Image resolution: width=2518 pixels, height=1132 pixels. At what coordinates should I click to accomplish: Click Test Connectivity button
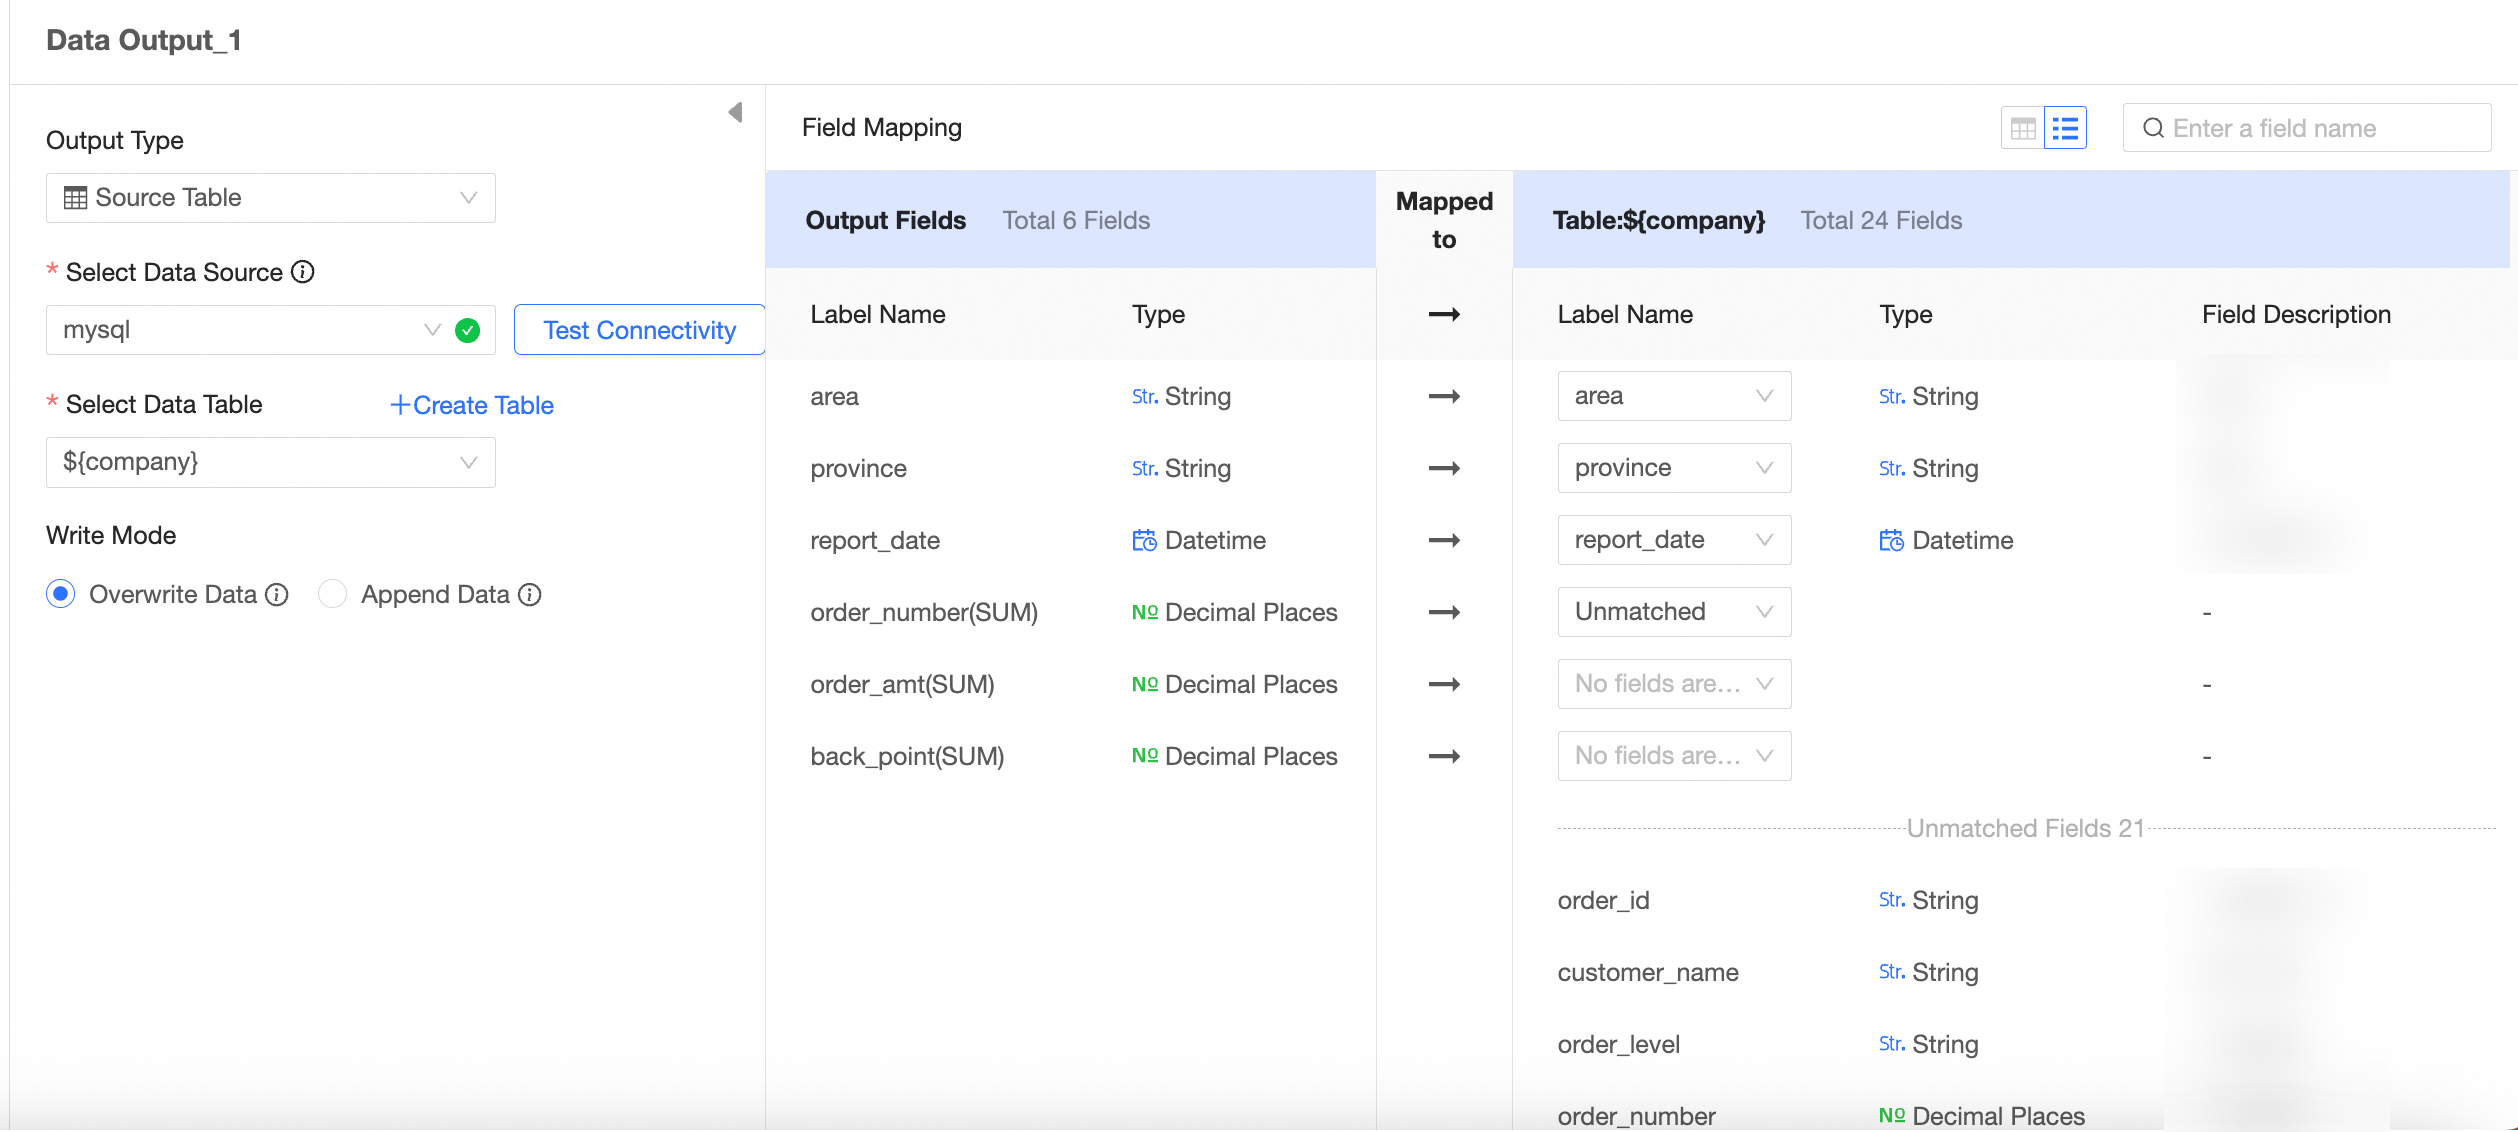click(x=639, y=330)
